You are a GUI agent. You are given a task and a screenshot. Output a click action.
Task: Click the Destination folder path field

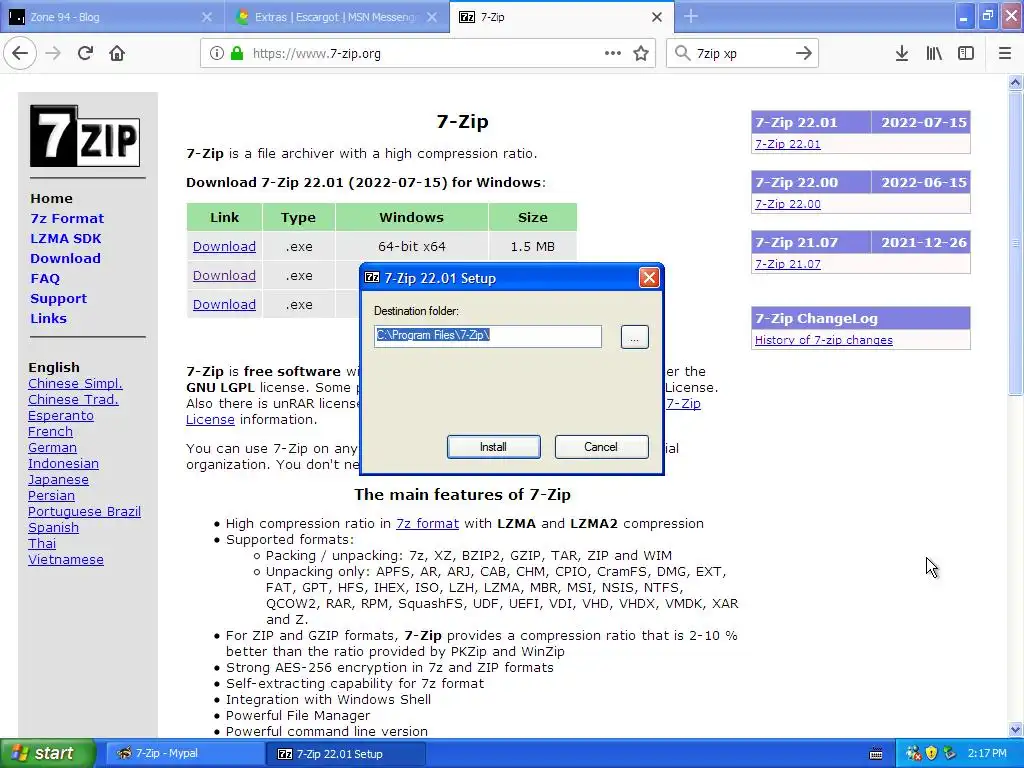488,336
